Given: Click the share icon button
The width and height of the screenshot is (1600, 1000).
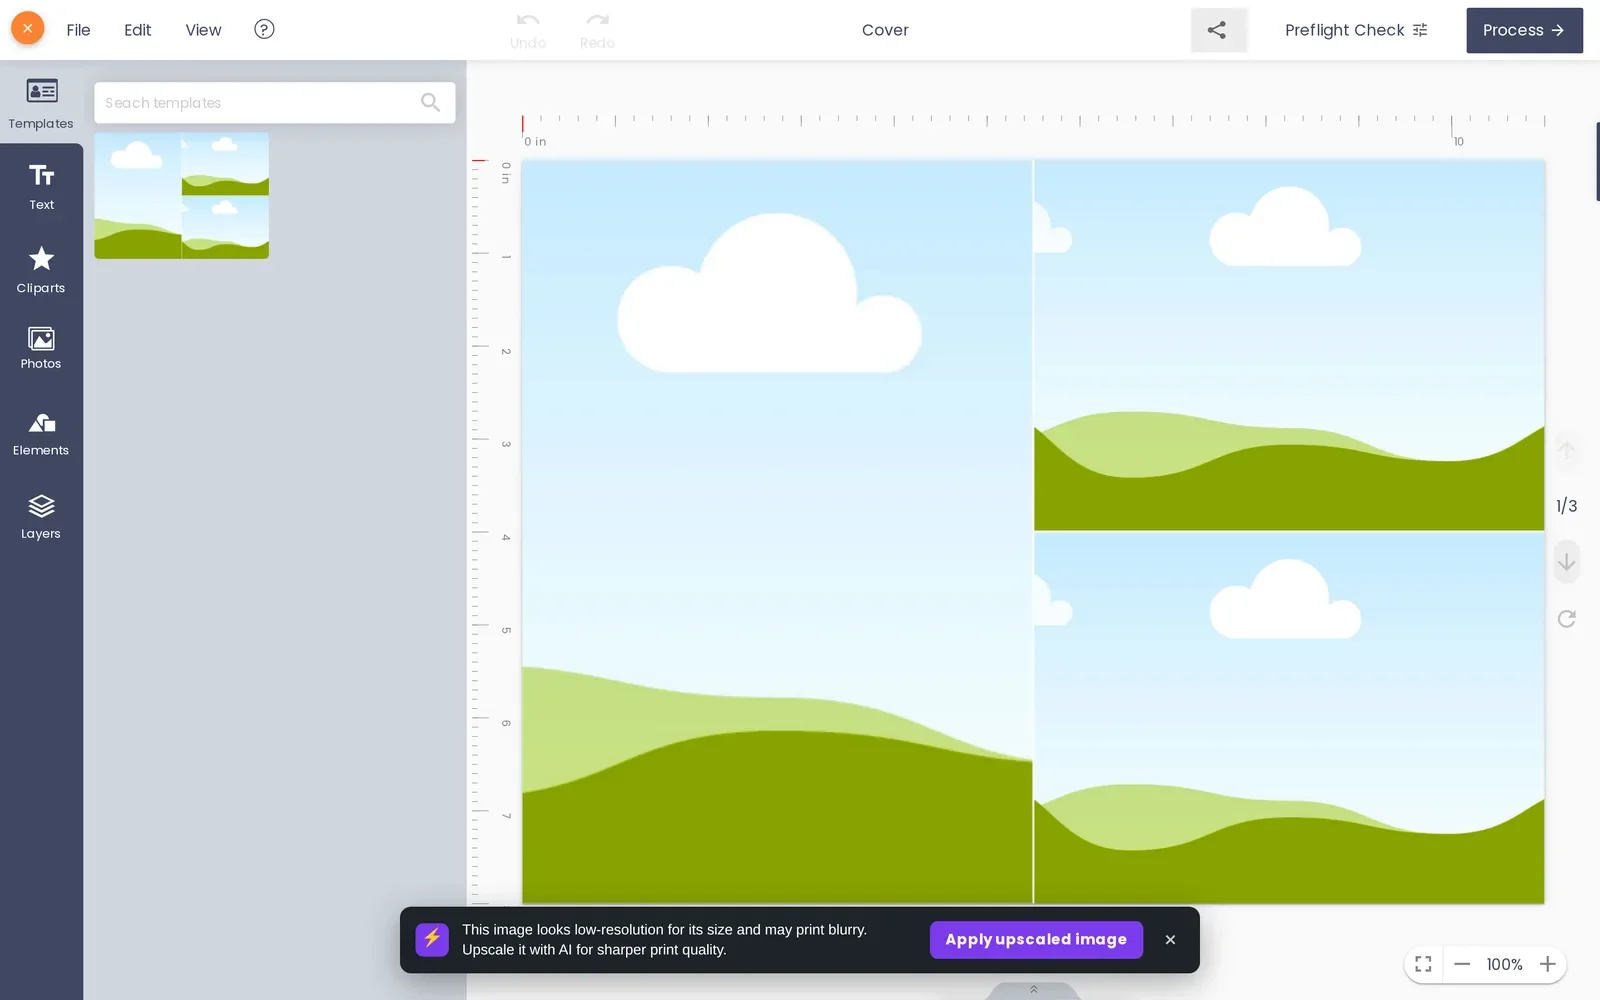Looking at the screenshot, I should pyautogui.click(x=1218, y=30).
